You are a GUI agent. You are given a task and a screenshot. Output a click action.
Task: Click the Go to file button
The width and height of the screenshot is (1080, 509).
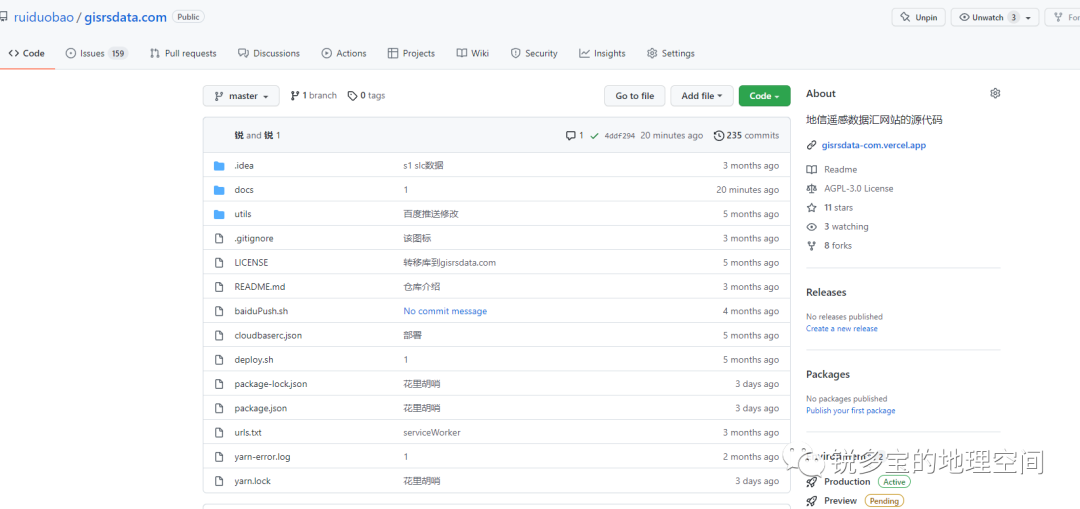pos(634,96)
